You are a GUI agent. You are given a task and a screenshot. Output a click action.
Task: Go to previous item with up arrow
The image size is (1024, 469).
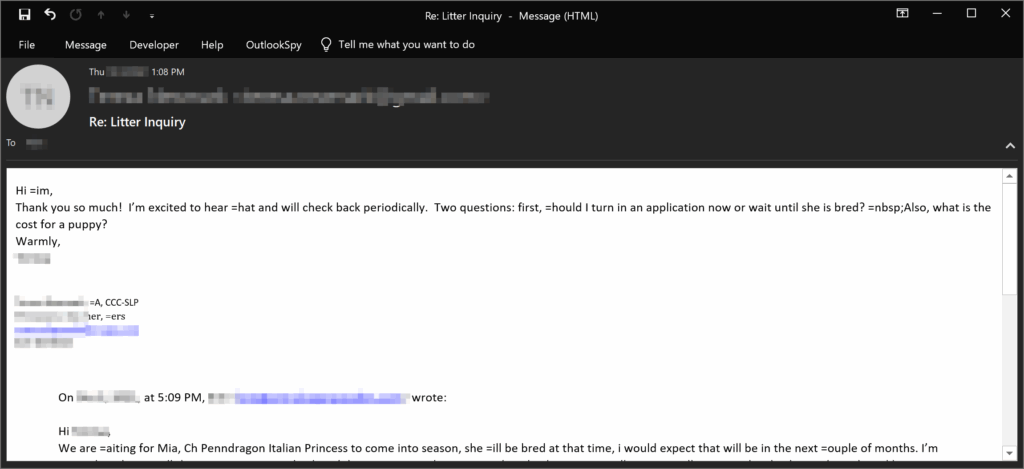pyautogui.click(x=101, y=14)
